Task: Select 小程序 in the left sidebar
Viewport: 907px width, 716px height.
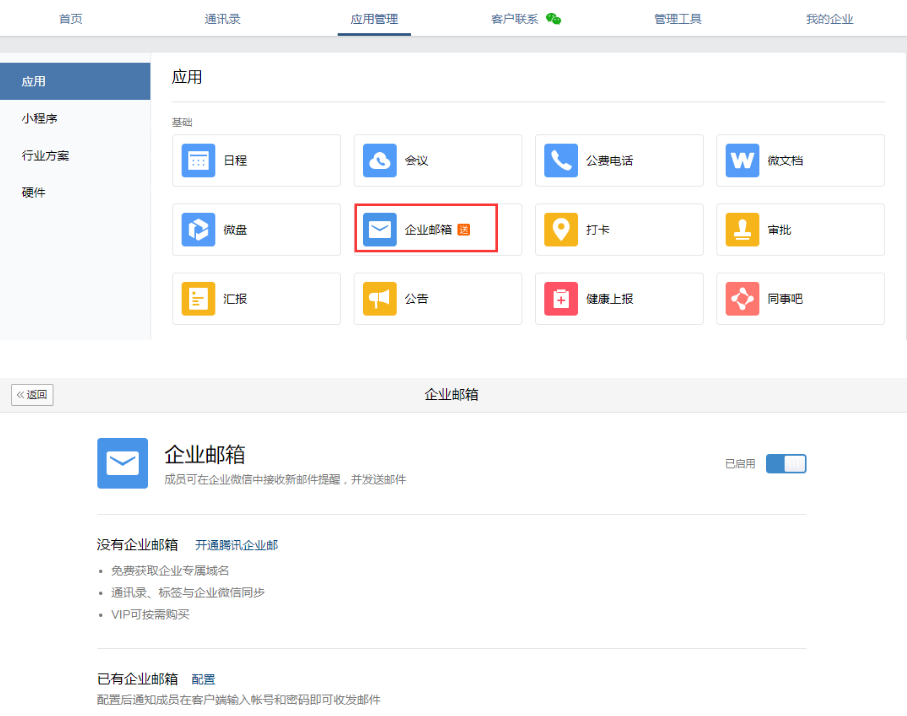Action: [x=40, y=119]
